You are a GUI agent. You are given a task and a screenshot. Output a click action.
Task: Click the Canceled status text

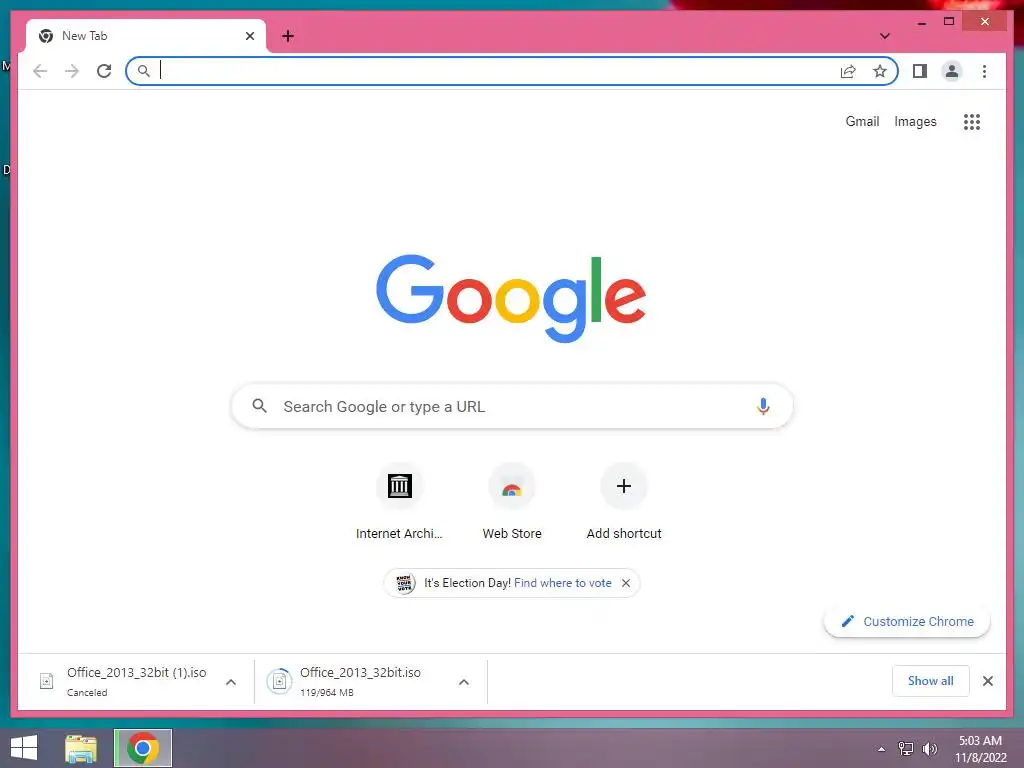[x=87, y=692]
